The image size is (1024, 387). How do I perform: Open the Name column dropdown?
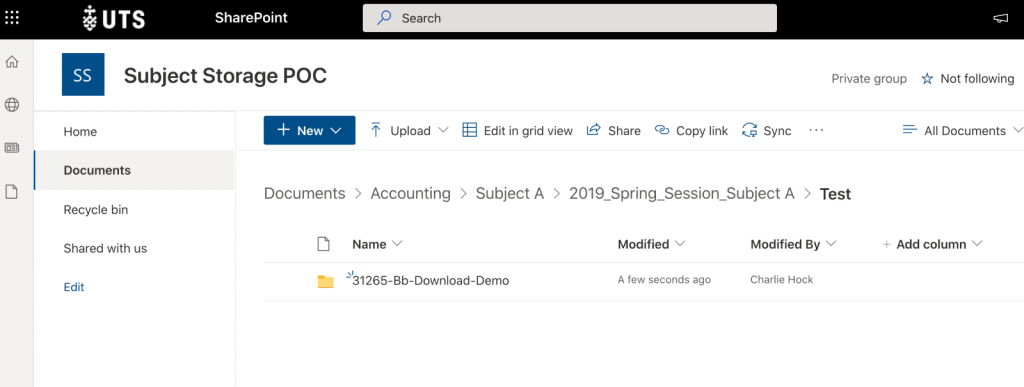pos(396,244)
